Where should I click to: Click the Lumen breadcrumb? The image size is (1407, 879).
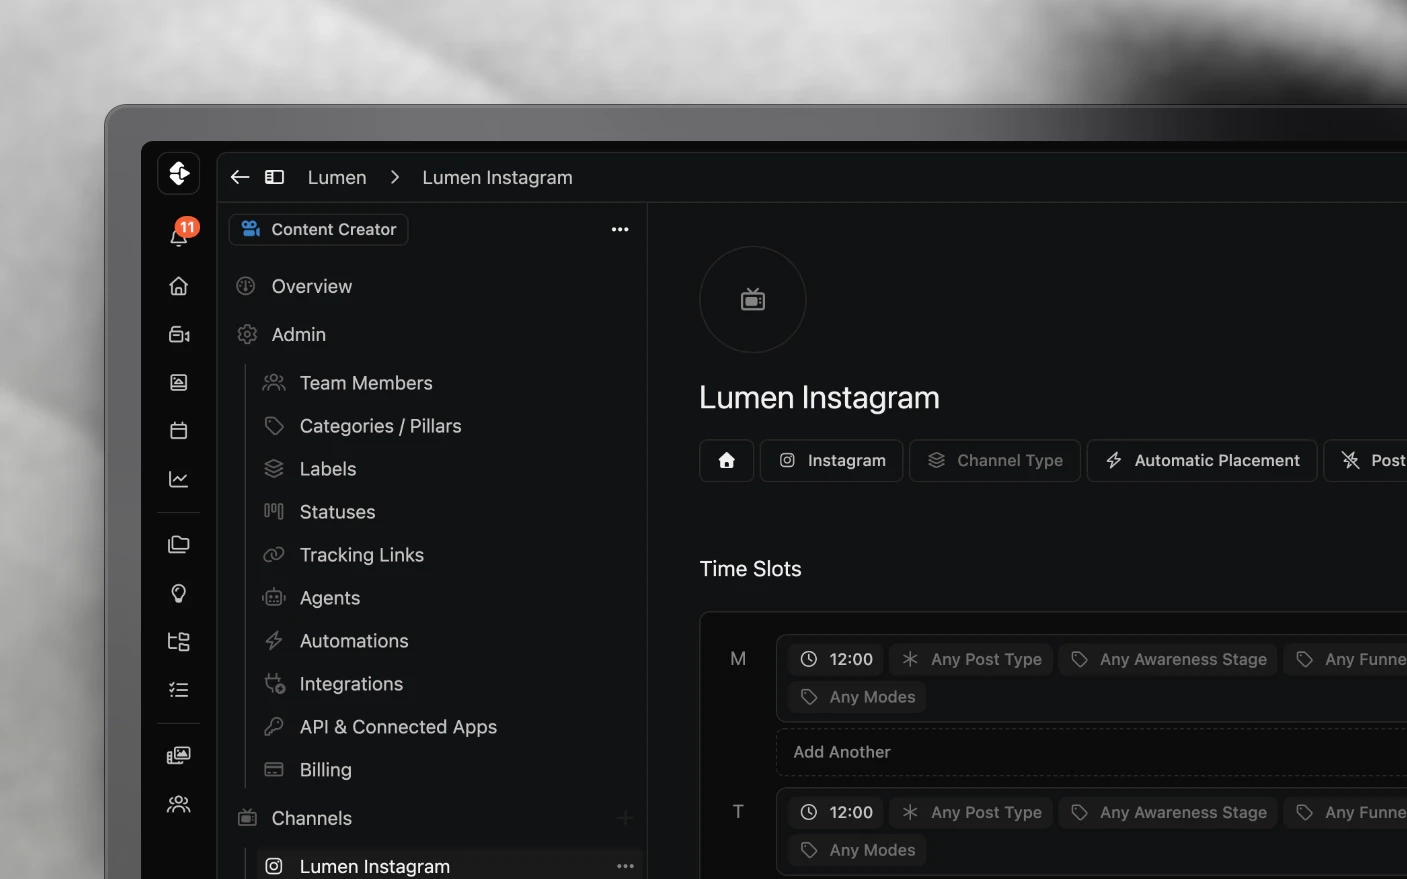pyautogui.click(x=337, y=177)
